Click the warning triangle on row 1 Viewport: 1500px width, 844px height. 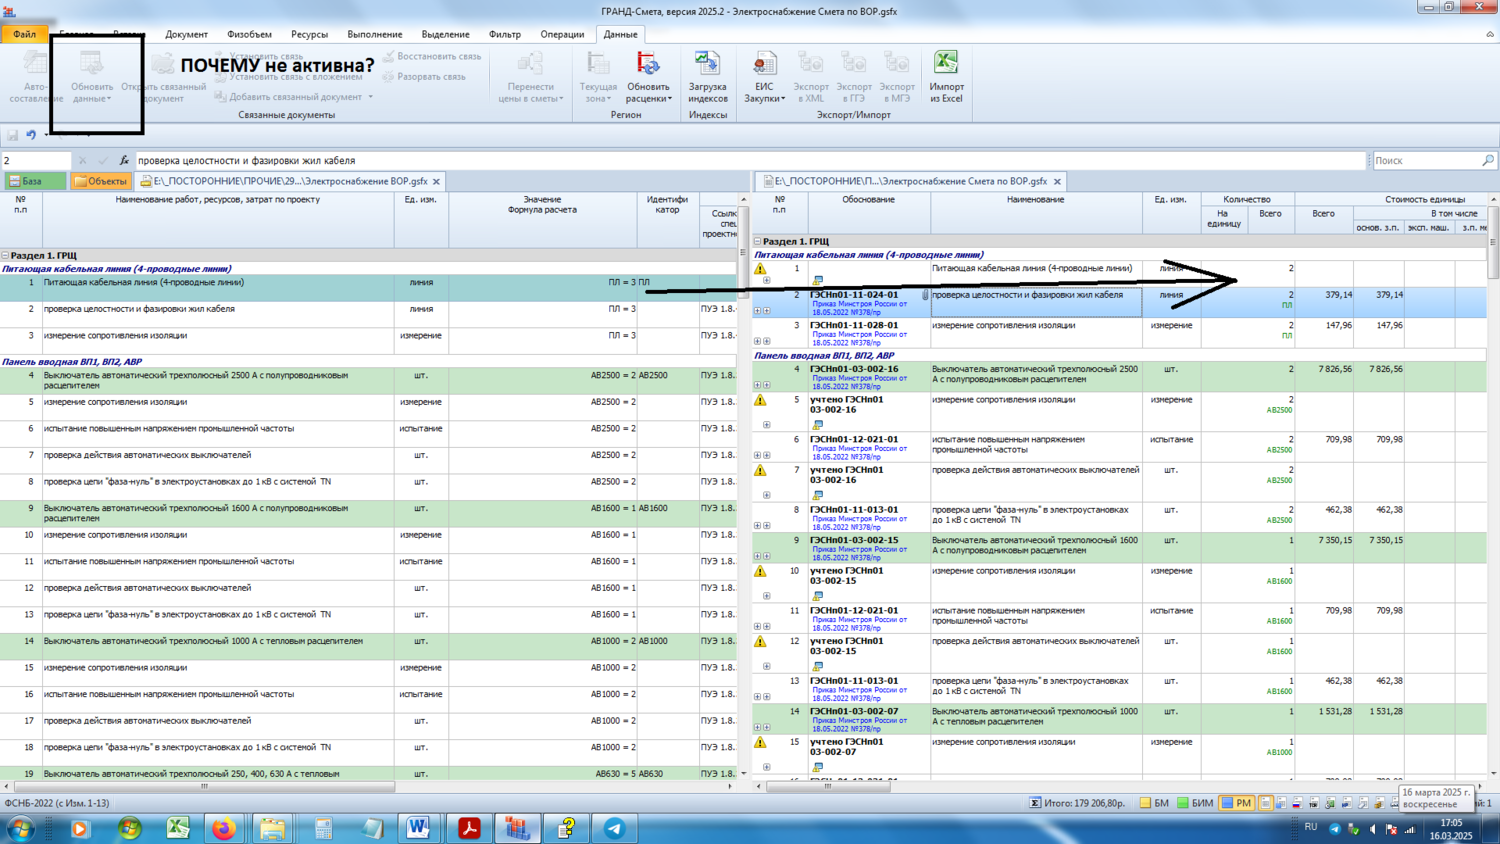click(x=760, y=269)
